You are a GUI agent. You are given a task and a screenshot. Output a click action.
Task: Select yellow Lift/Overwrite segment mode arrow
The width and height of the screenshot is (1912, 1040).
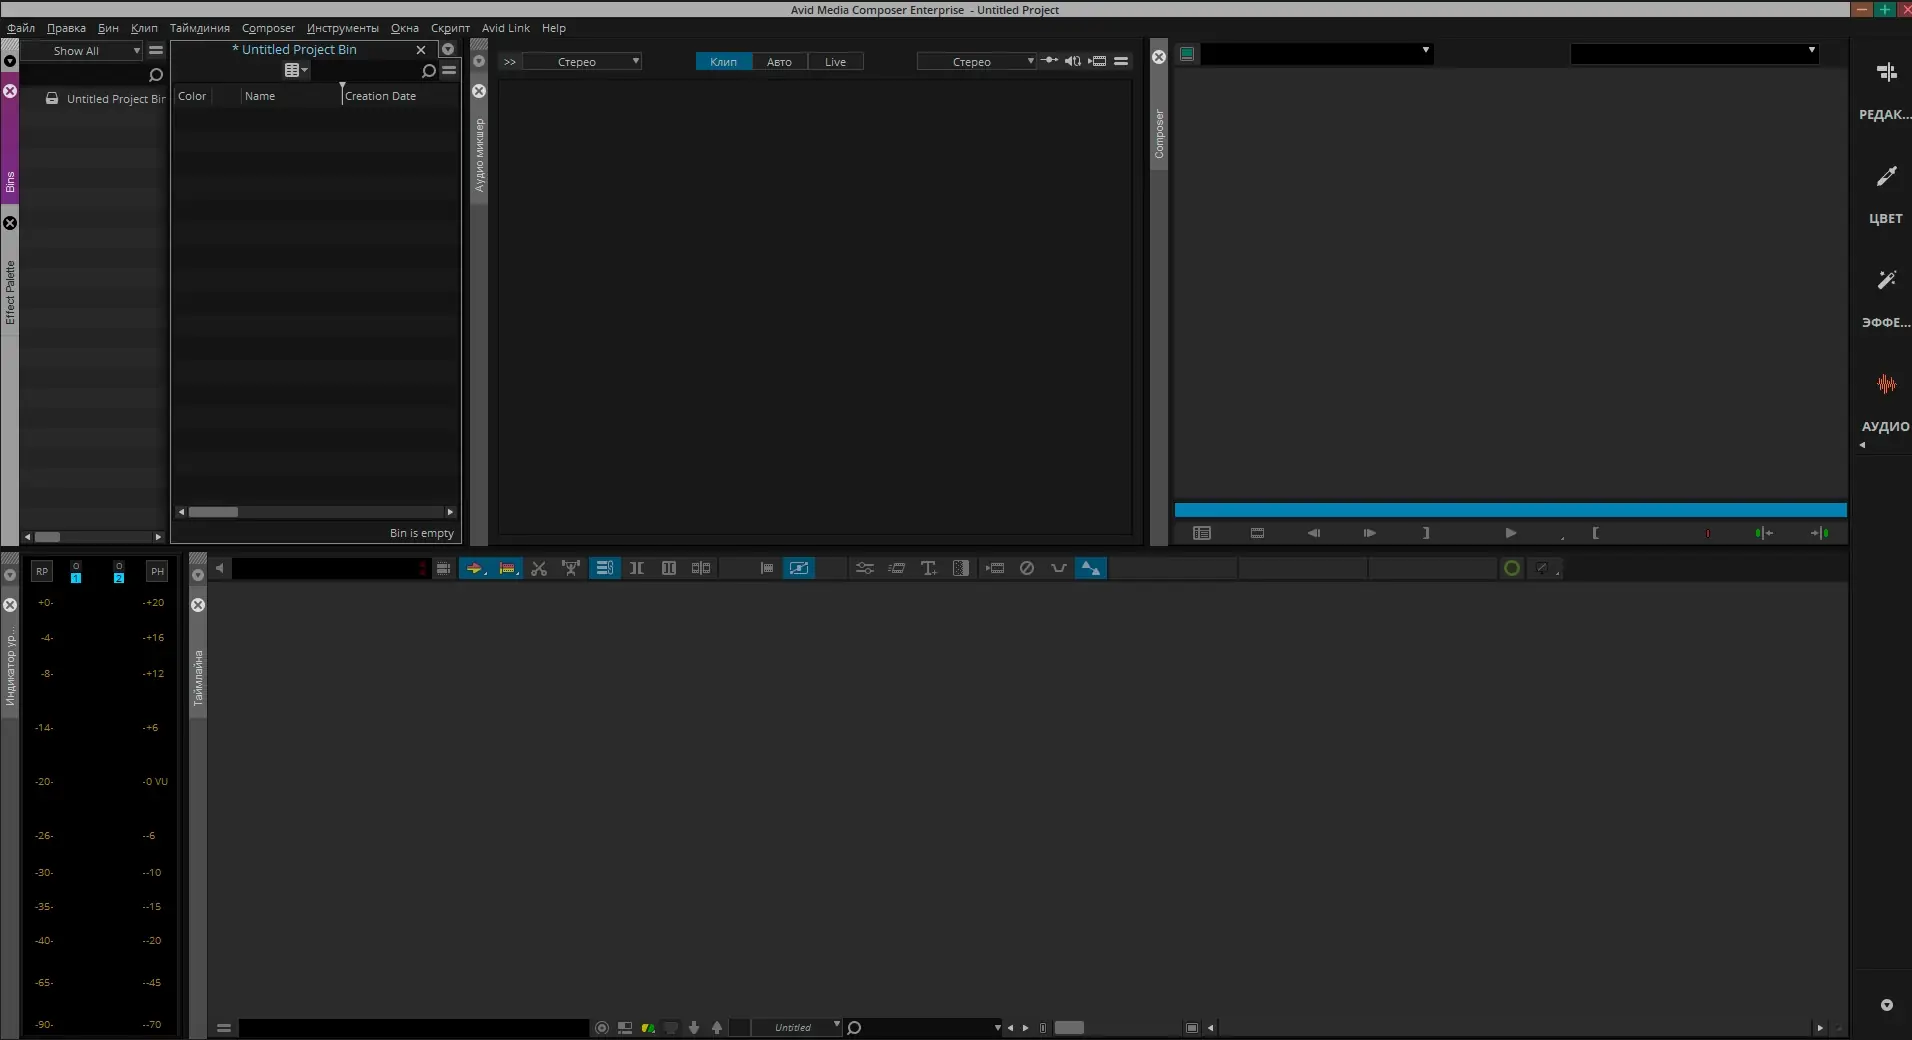(x=475, y=568)
